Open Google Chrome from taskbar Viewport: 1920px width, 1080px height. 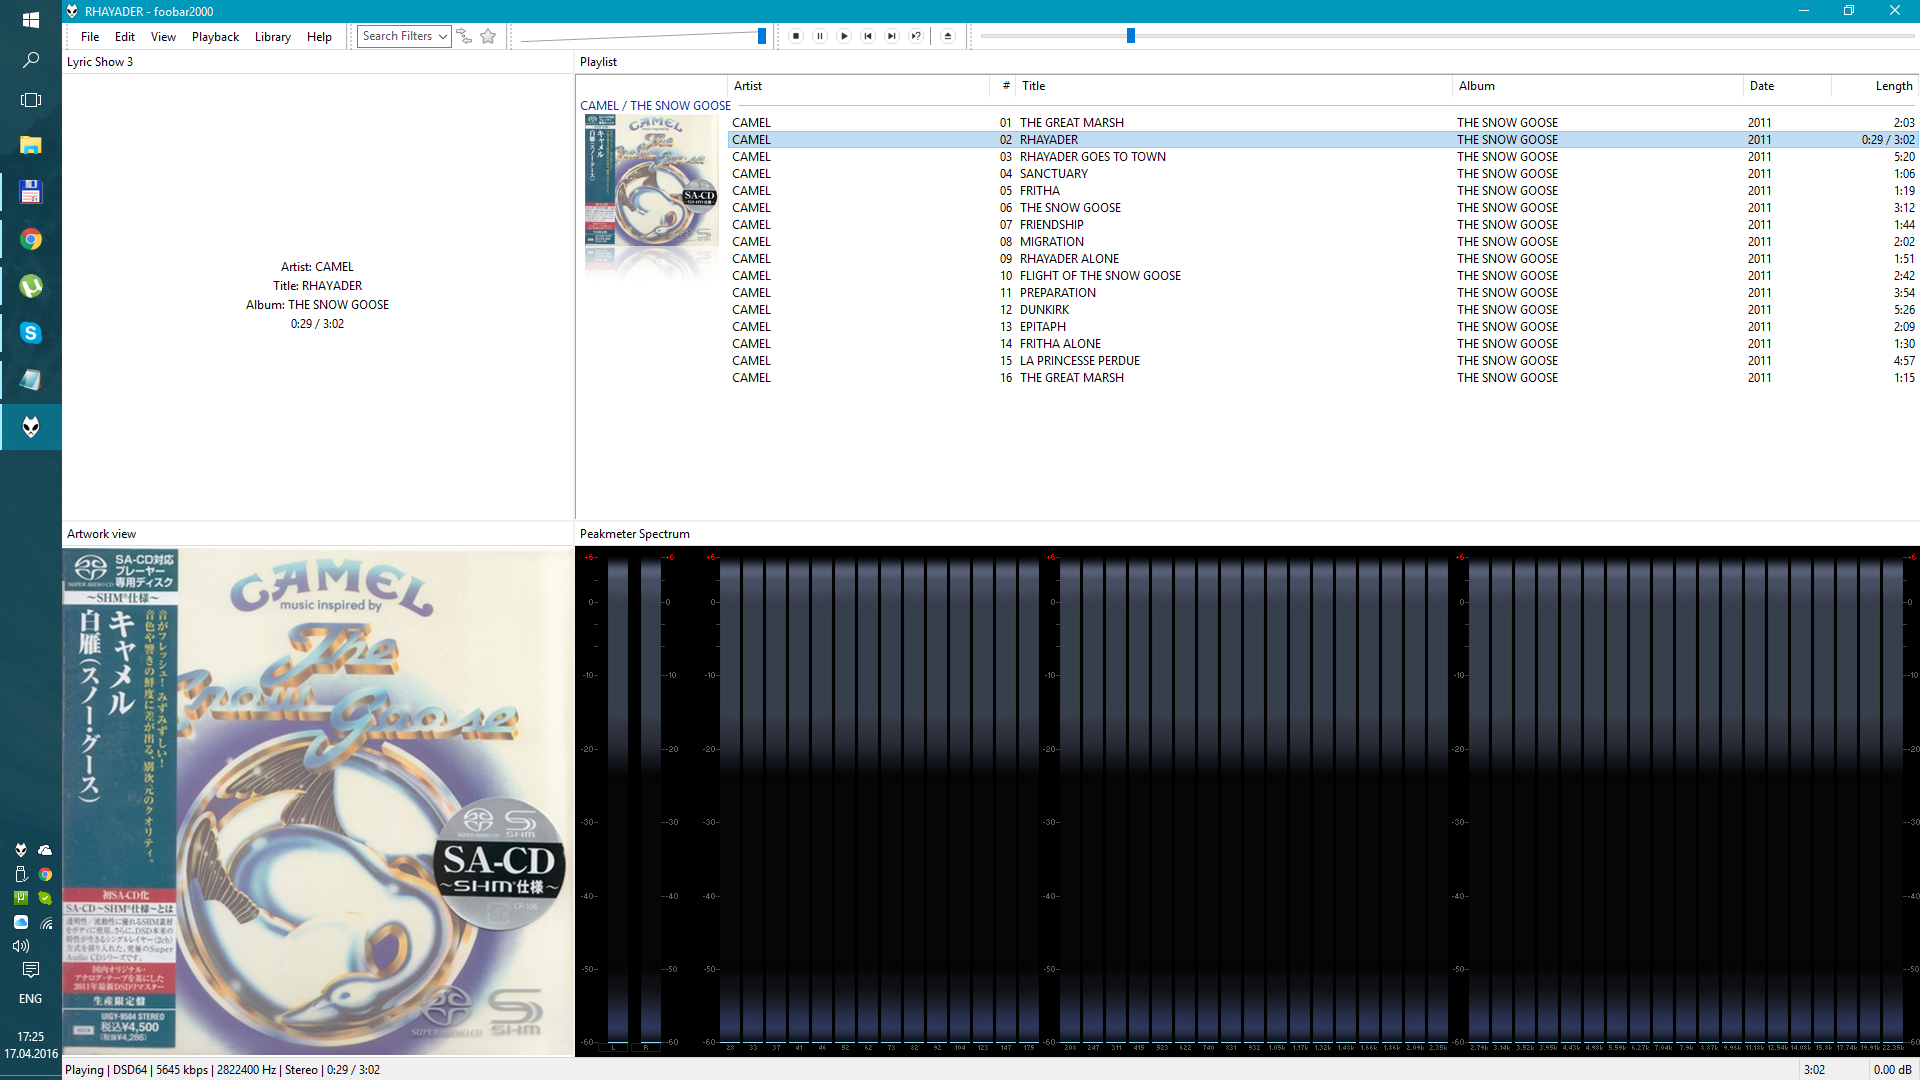click(x=31, y=239)
